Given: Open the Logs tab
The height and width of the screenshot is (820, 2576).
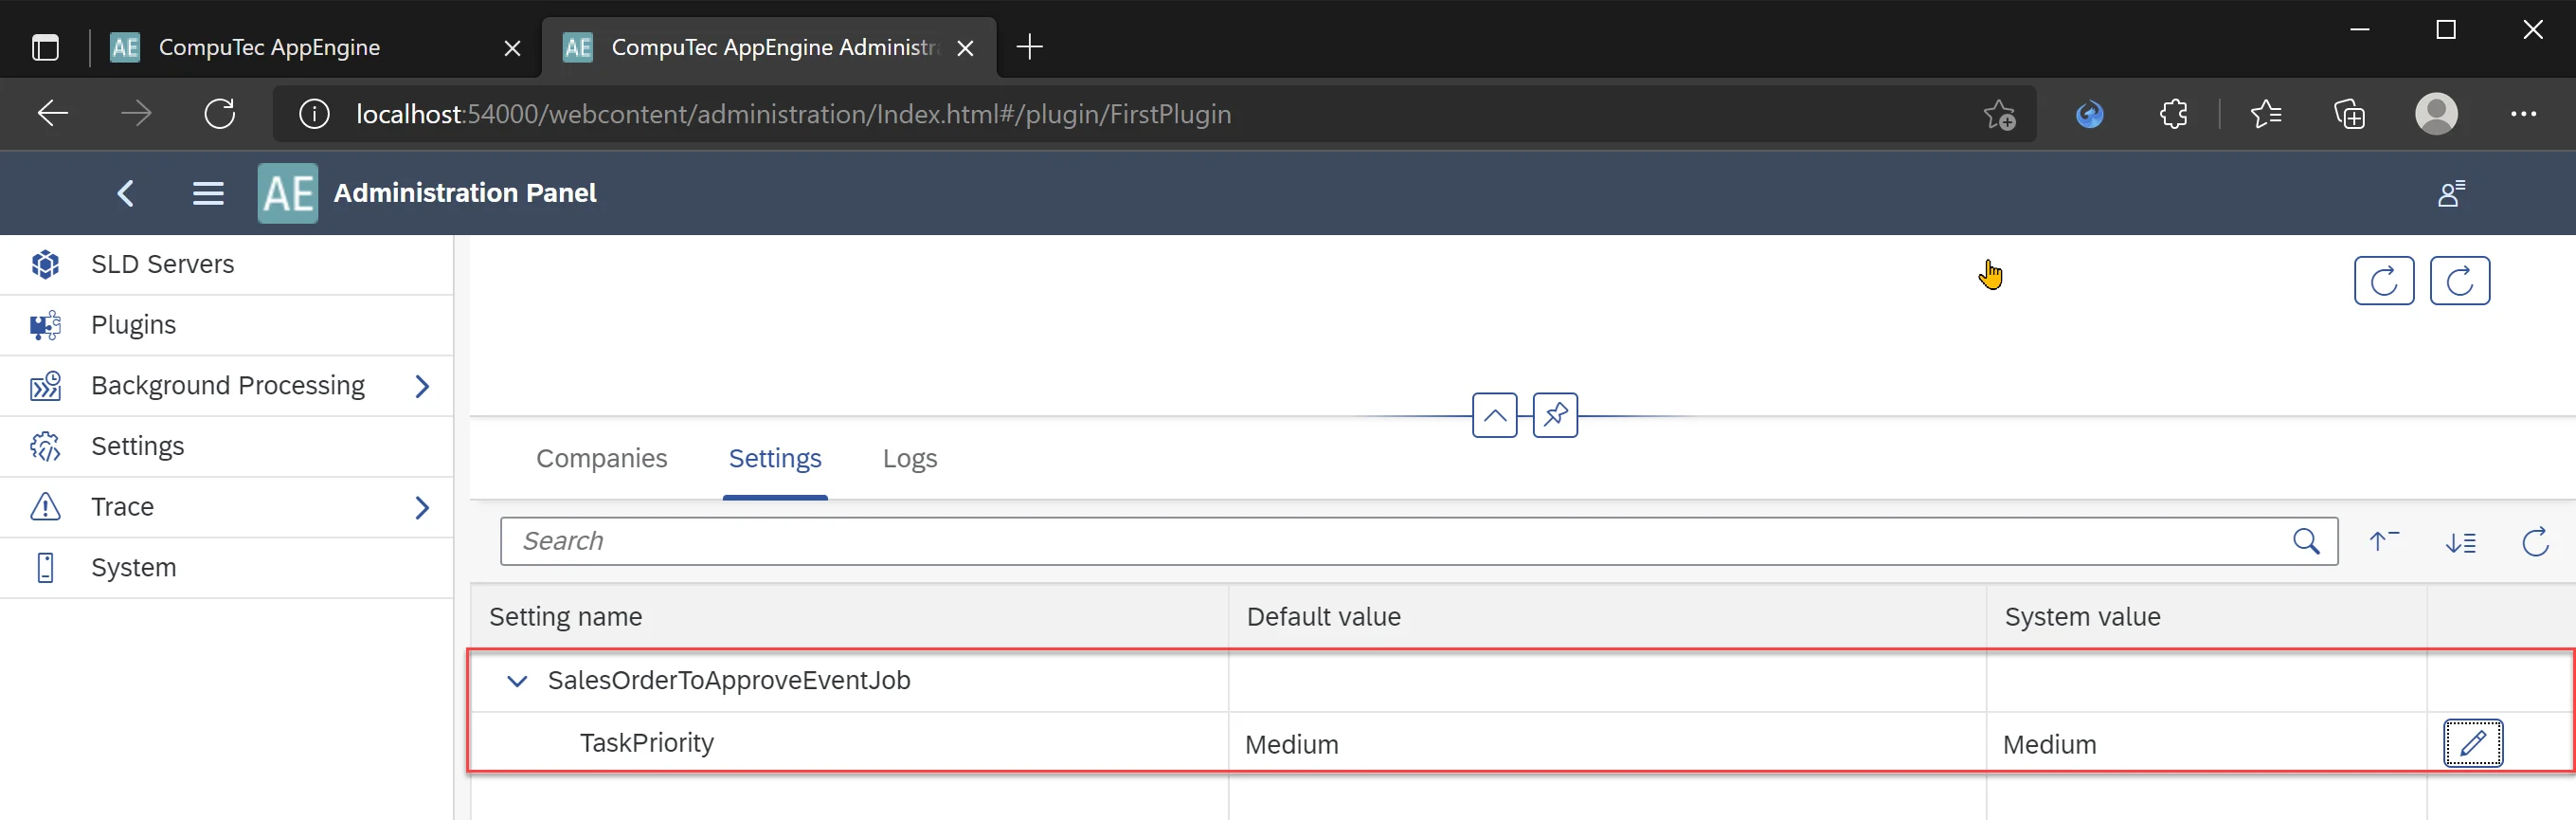Looking at the screenshot, I should tap(909, 458).
